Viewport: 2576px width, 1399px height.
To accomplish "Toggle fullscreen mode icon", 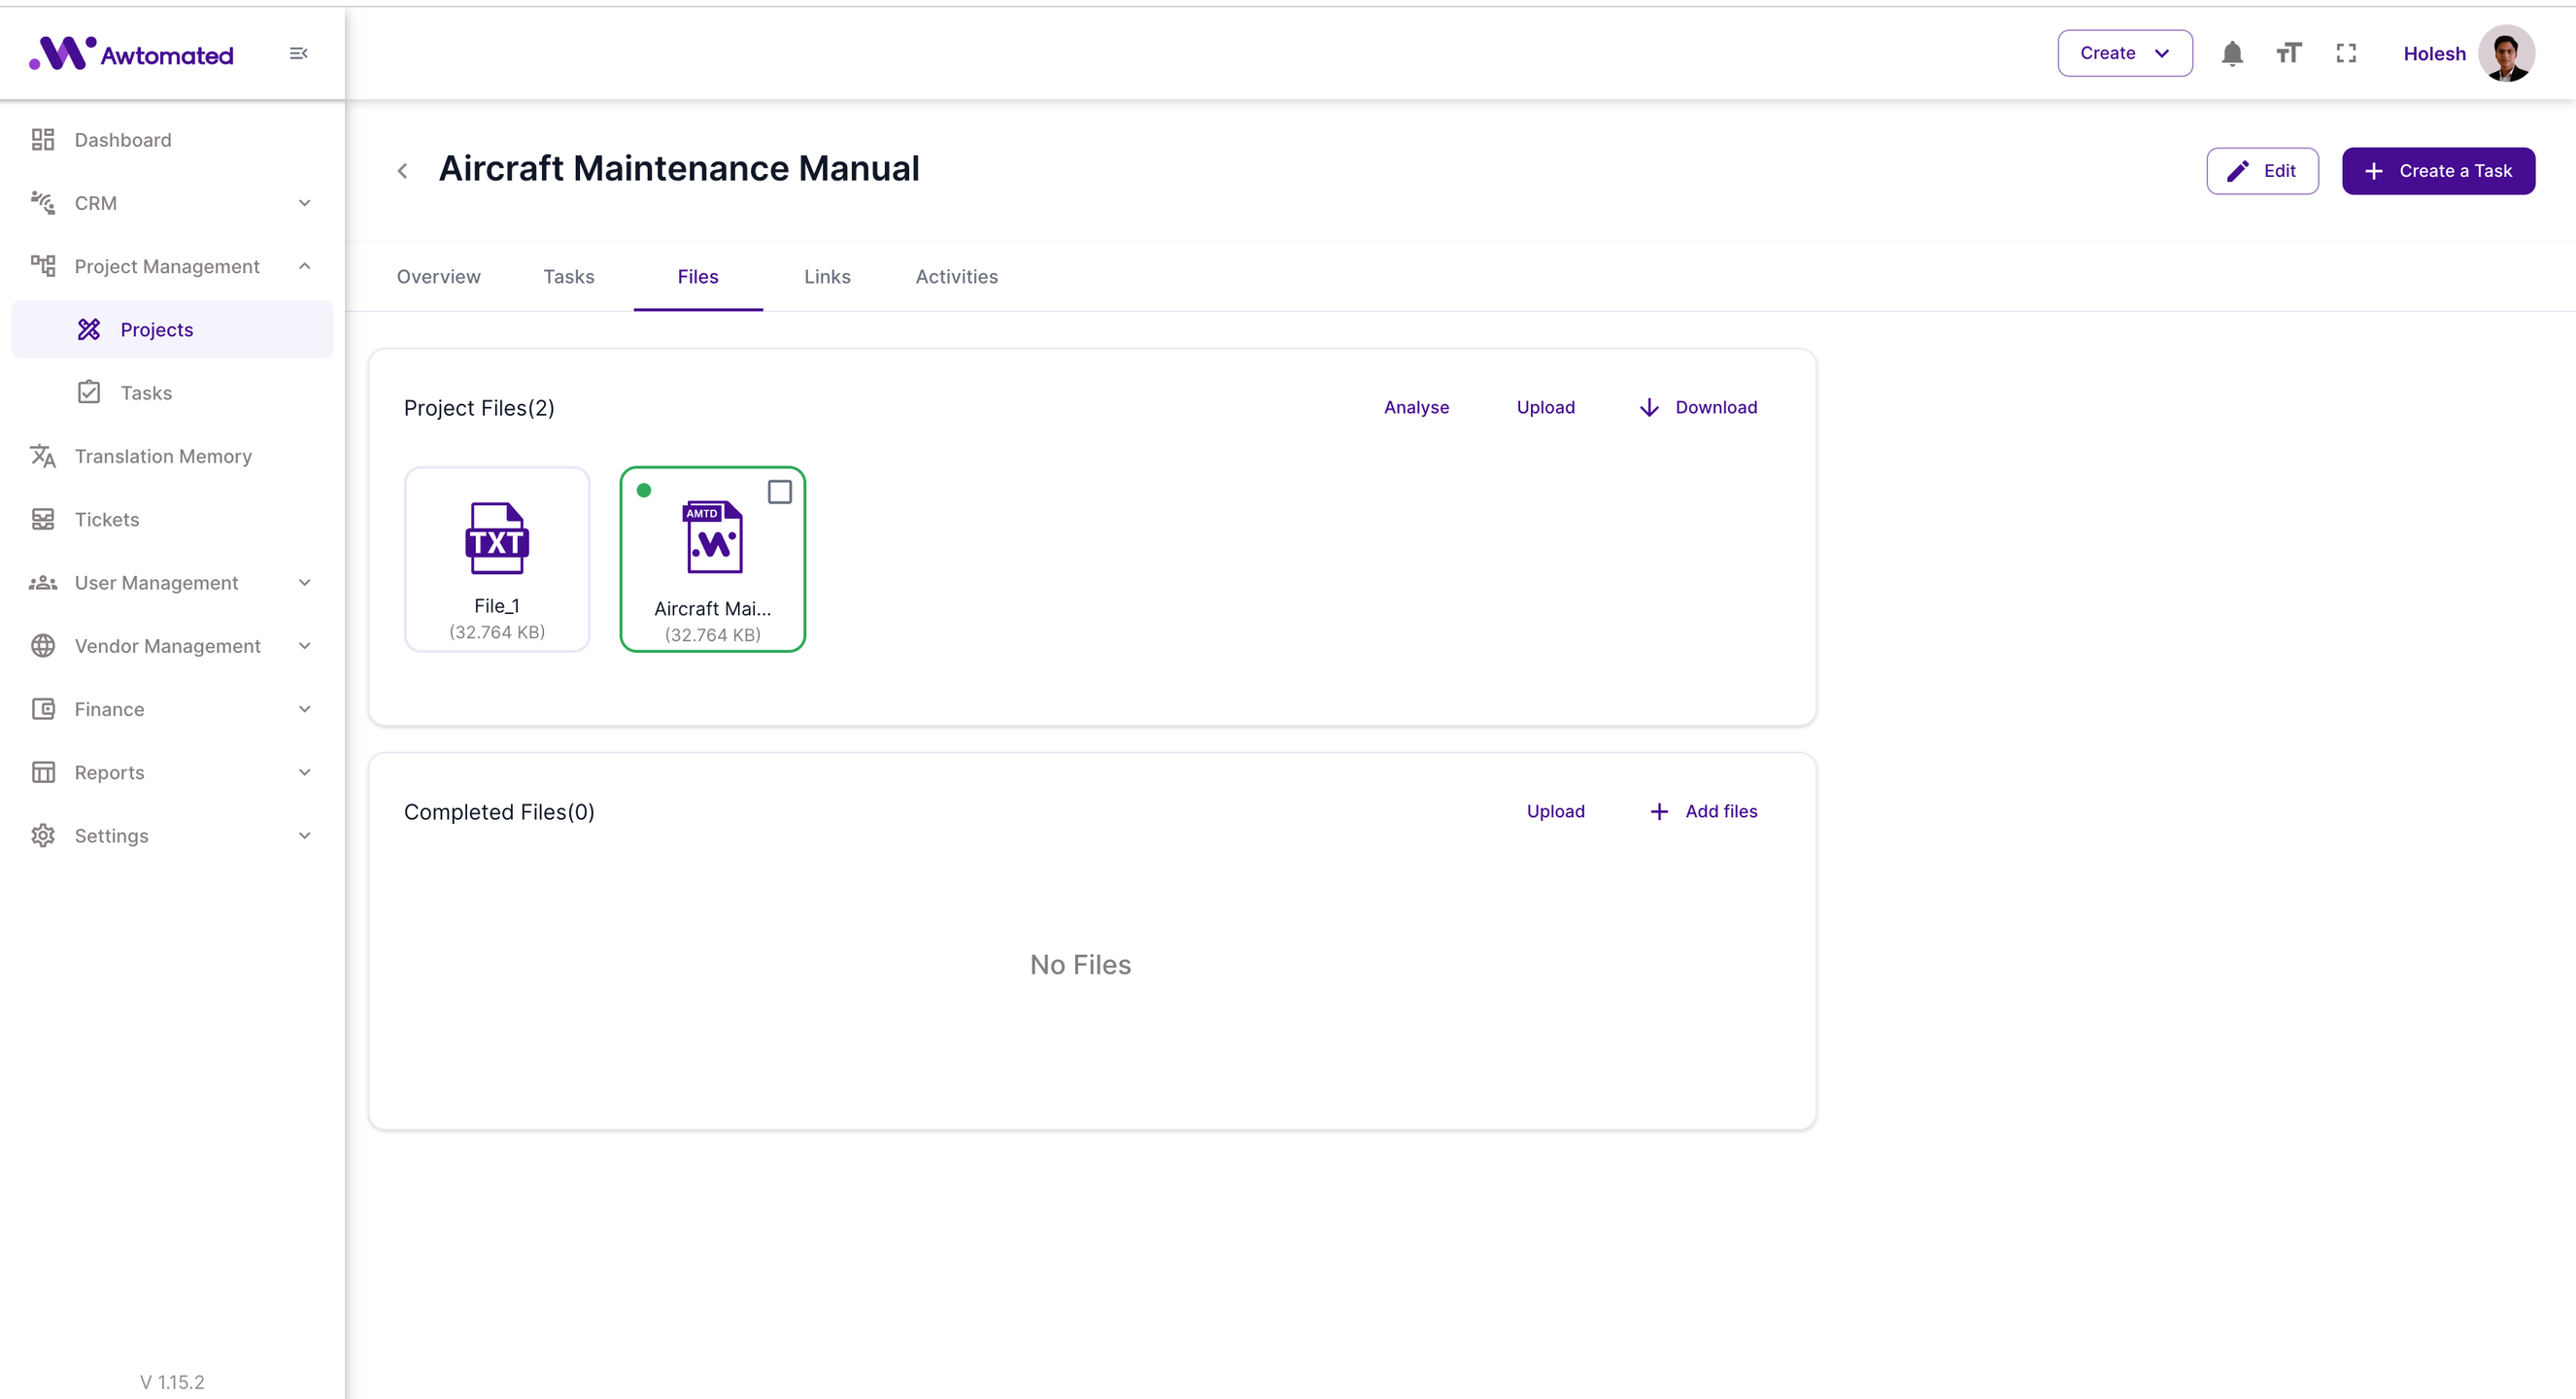I will point(2346,54).
